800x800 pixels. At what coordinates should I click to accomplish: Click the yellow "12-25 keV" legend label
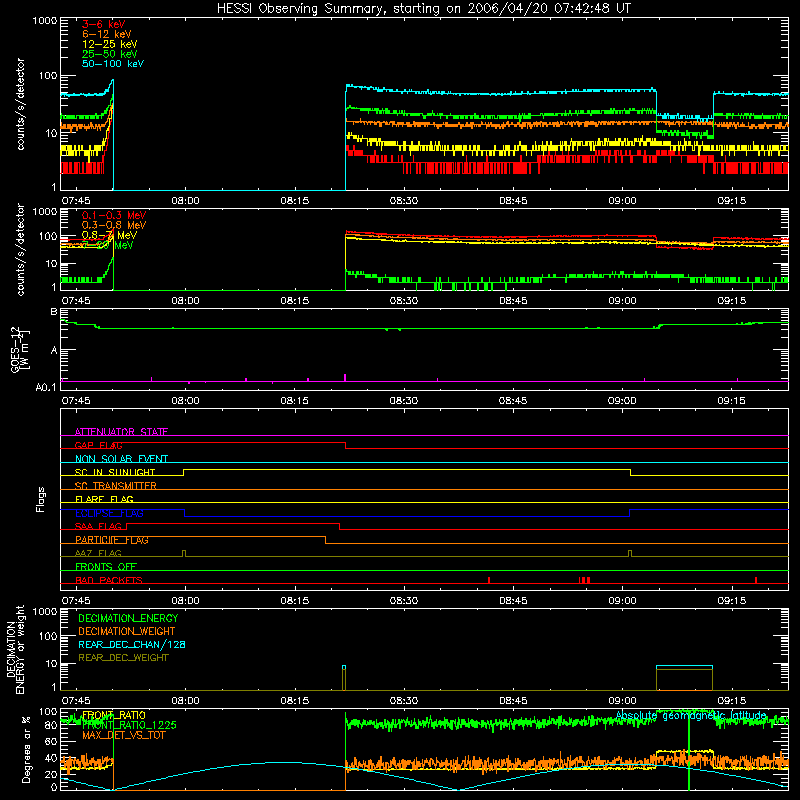coord(109,44)
